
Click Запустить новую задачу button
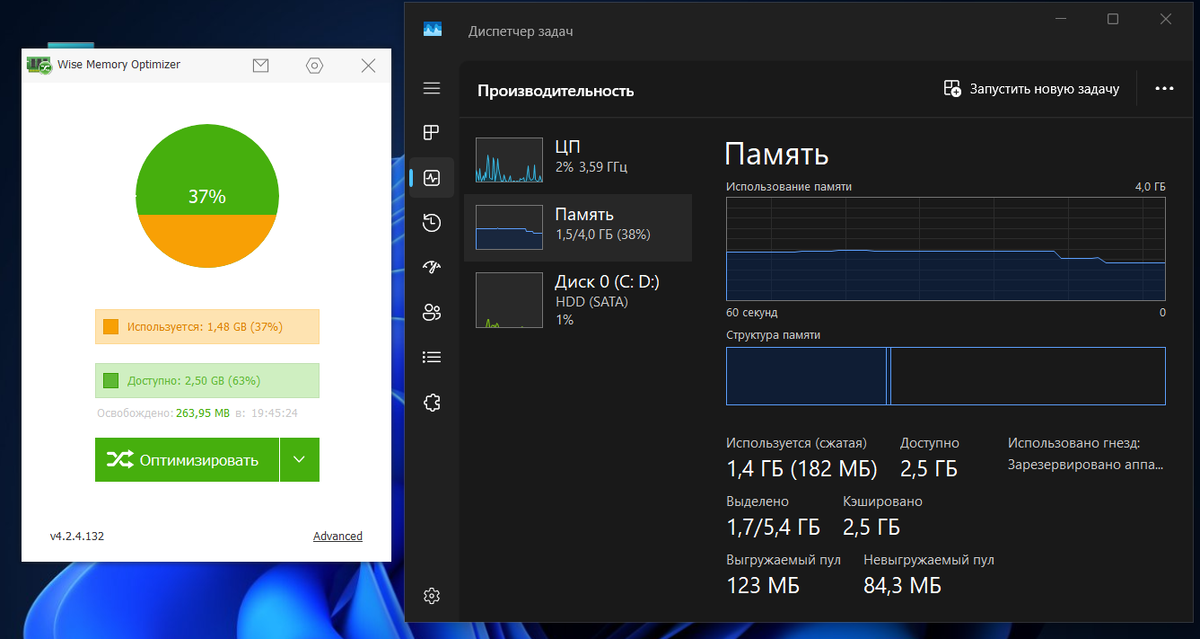pyautogui.click(x=1032, y=89)
